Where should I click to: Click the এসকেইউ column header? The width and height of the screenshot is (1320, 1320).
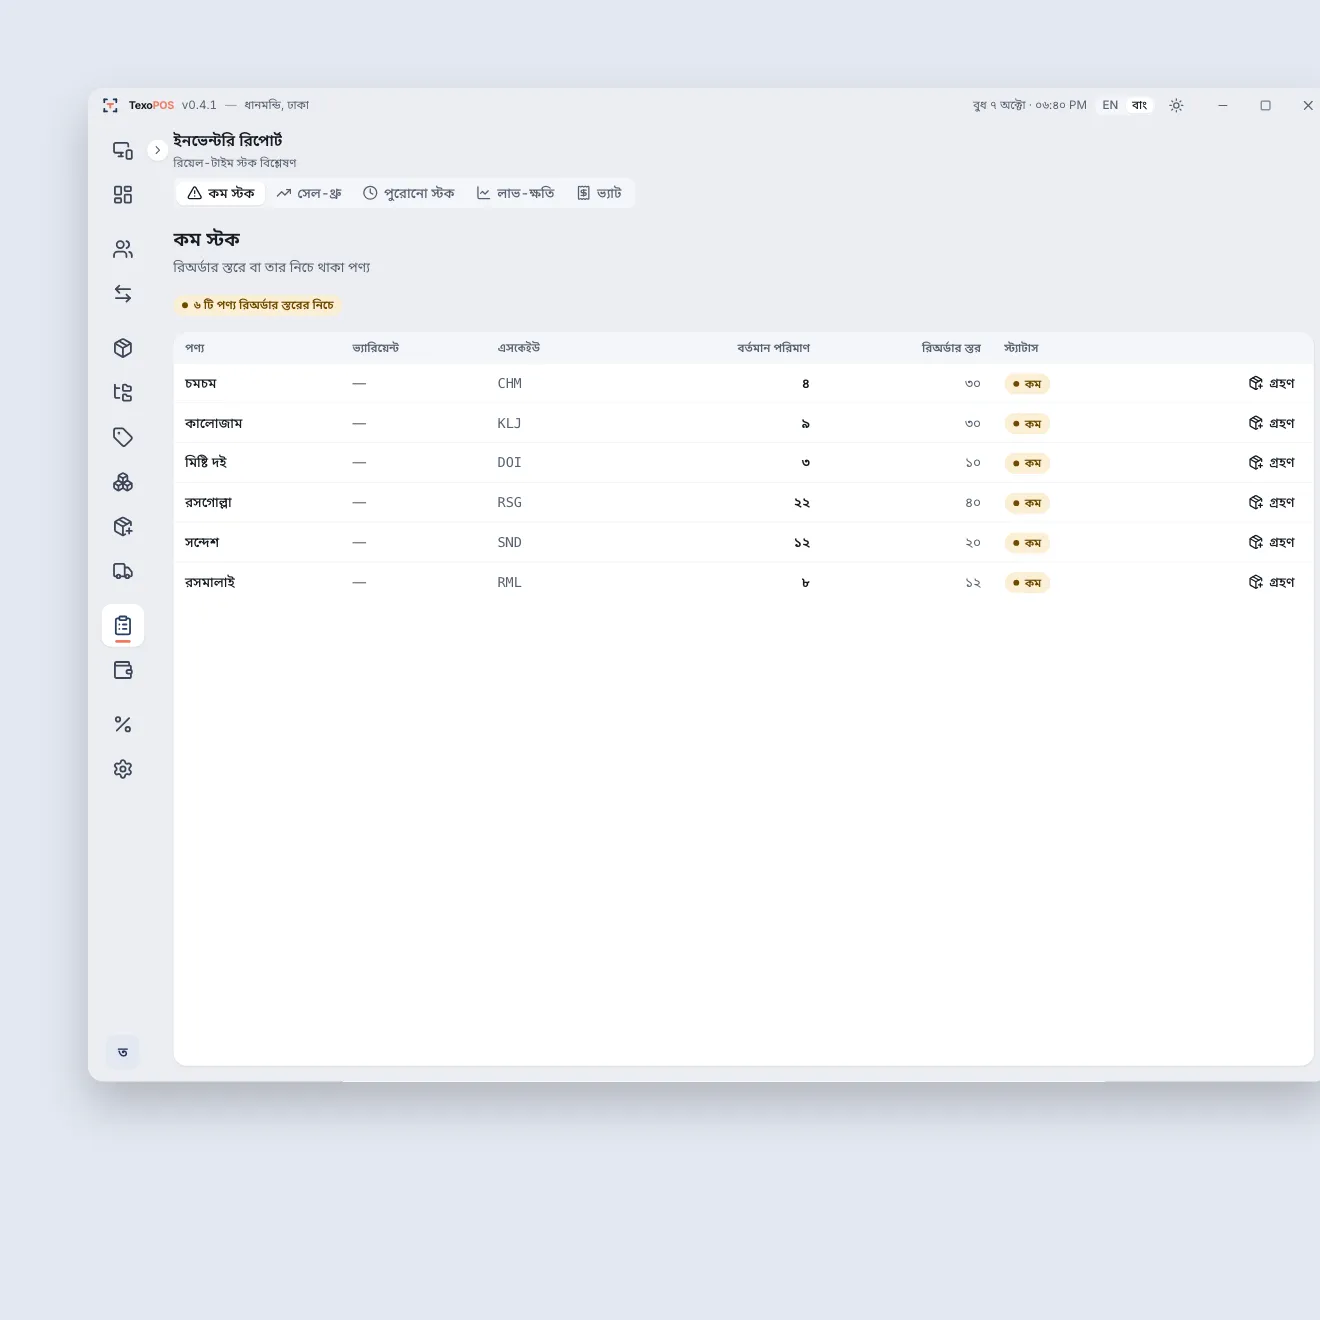(519, 348)
